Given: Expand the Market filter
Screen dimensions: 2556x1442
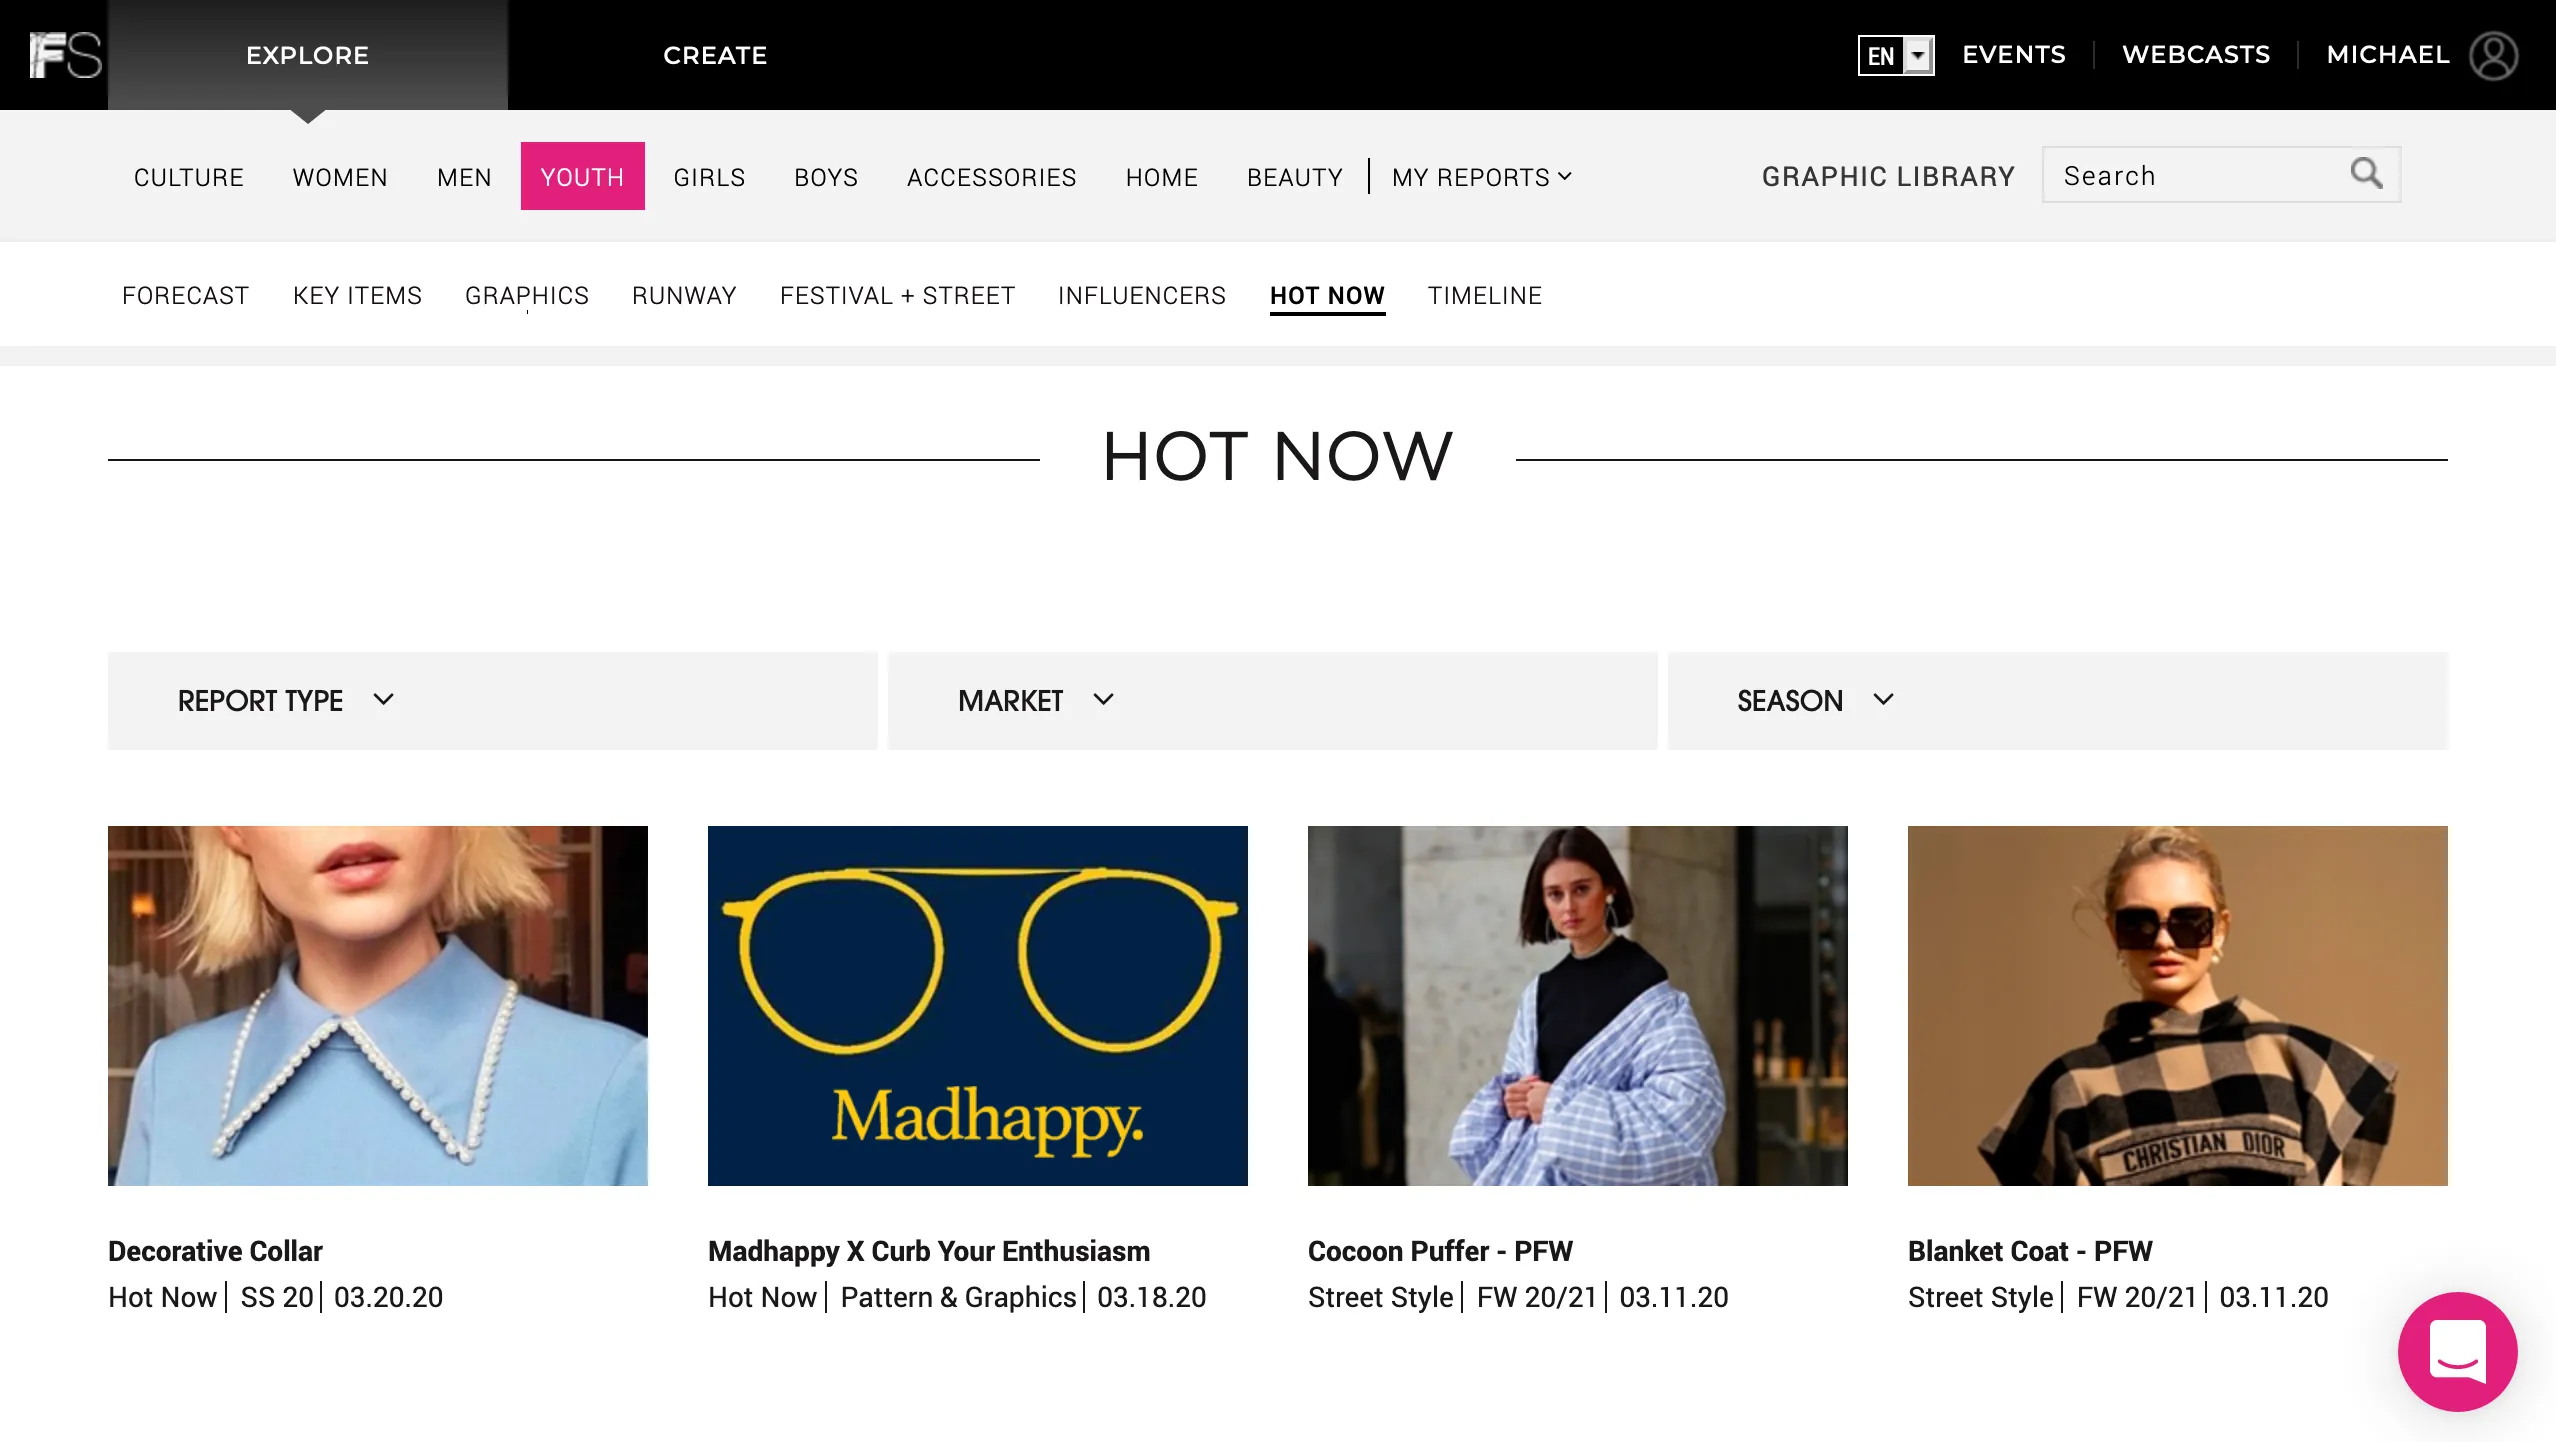Looking at the screenshot, I should click(1272, 701).
